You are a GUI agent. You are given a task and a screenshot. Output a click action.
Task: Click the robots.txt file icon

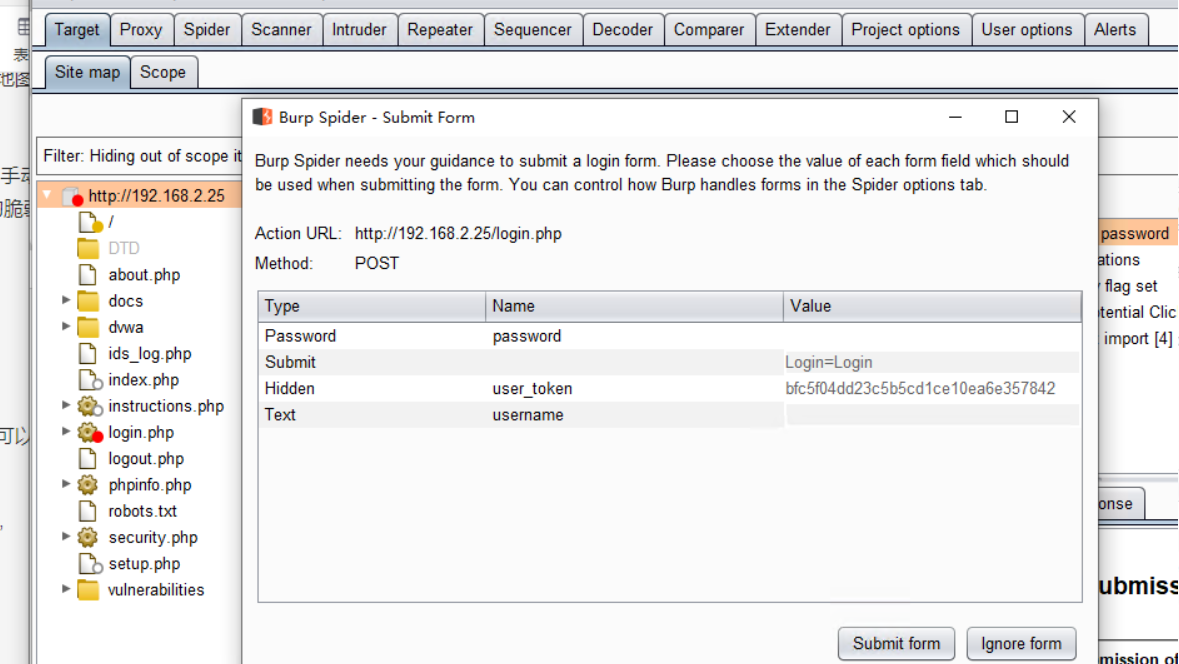tap(88, 511)
